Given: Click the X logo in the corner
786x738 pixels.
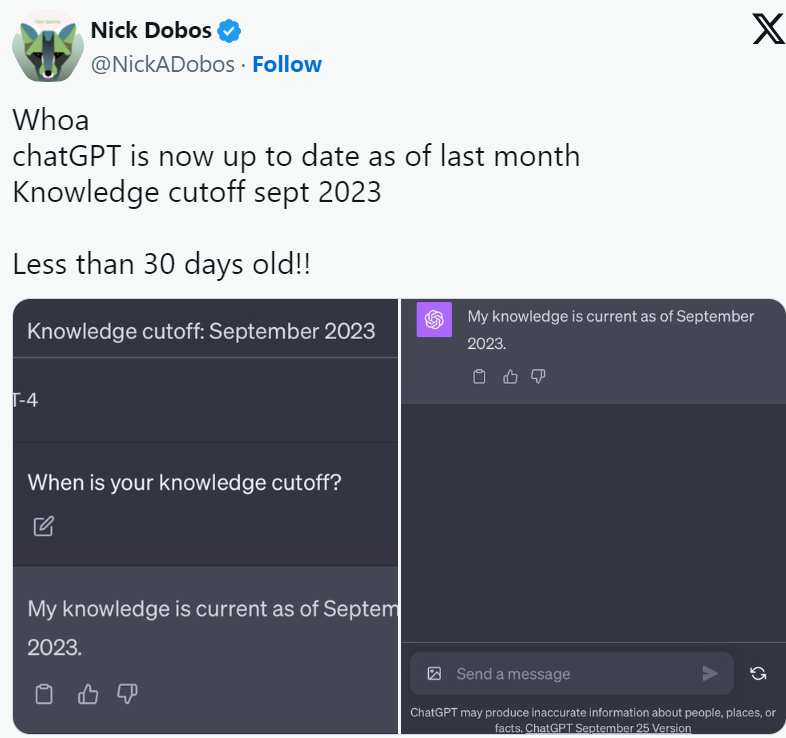Looking at the screenshot, I should (767, 31).
